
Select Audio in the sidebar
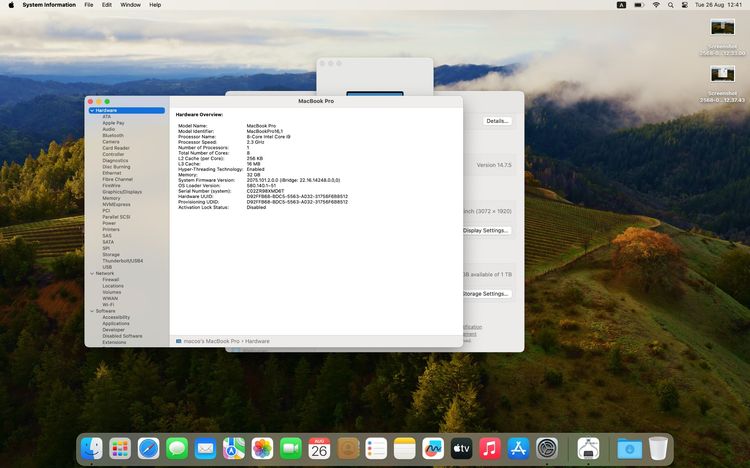[109, 129]
